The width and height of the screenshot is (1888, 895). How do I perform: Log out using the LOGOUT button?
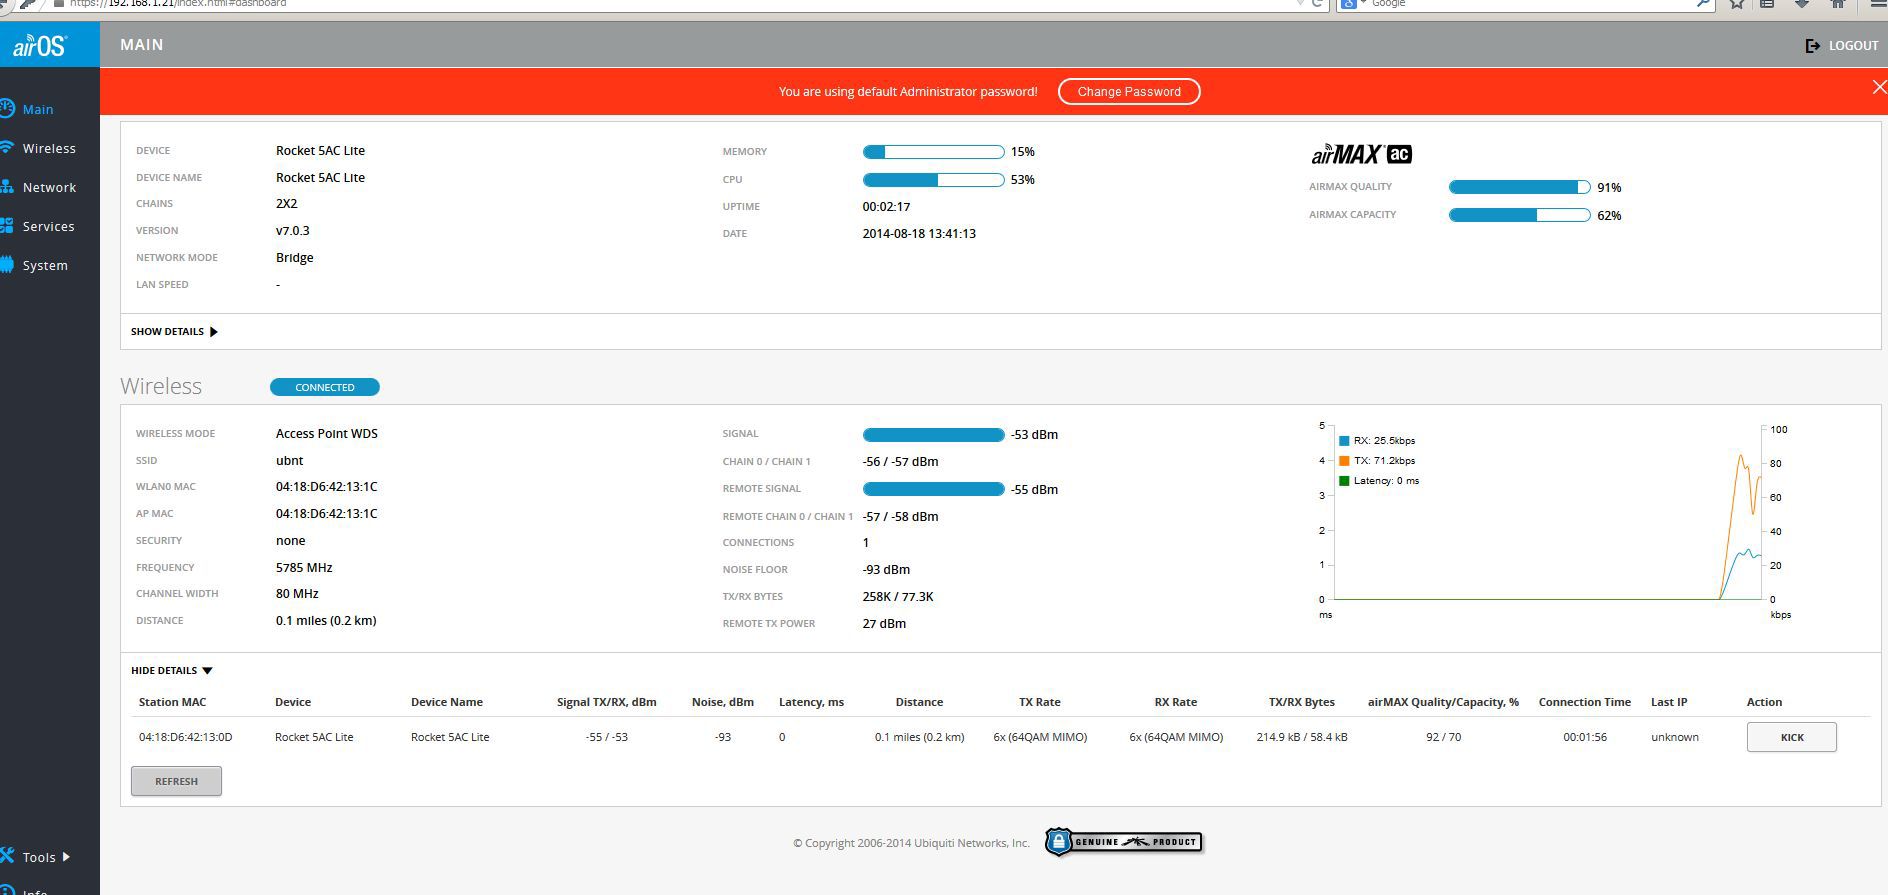1842,45
